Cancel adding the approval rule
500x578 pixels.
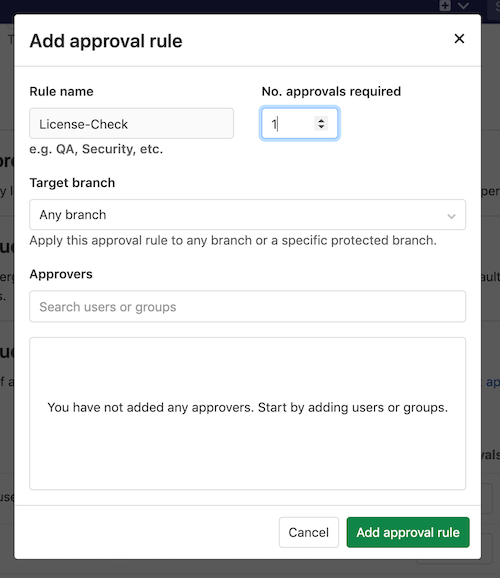[x=309, y=532]
